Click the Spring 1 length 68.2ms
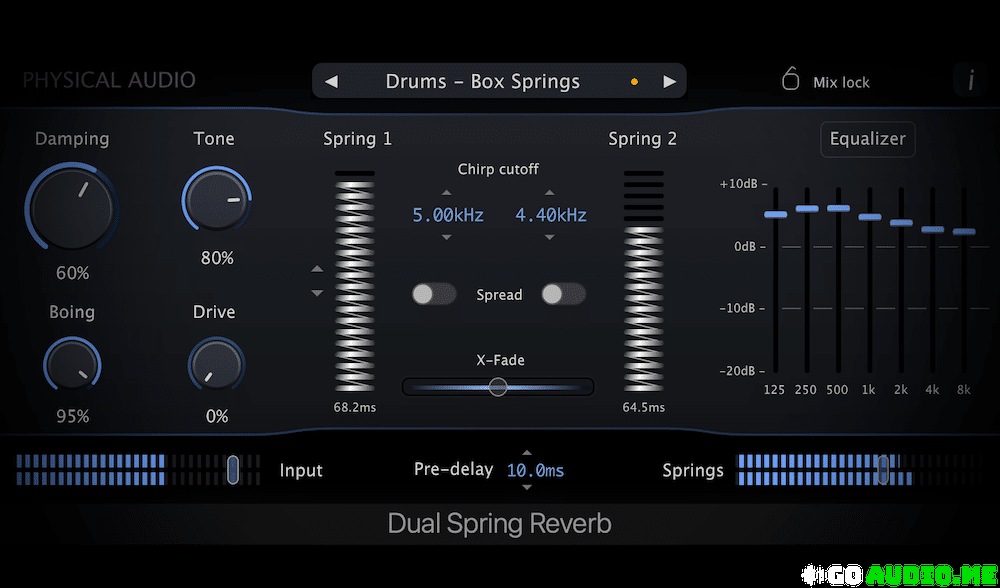This screenshot has width=1000, height=588. tap(355, 408)
